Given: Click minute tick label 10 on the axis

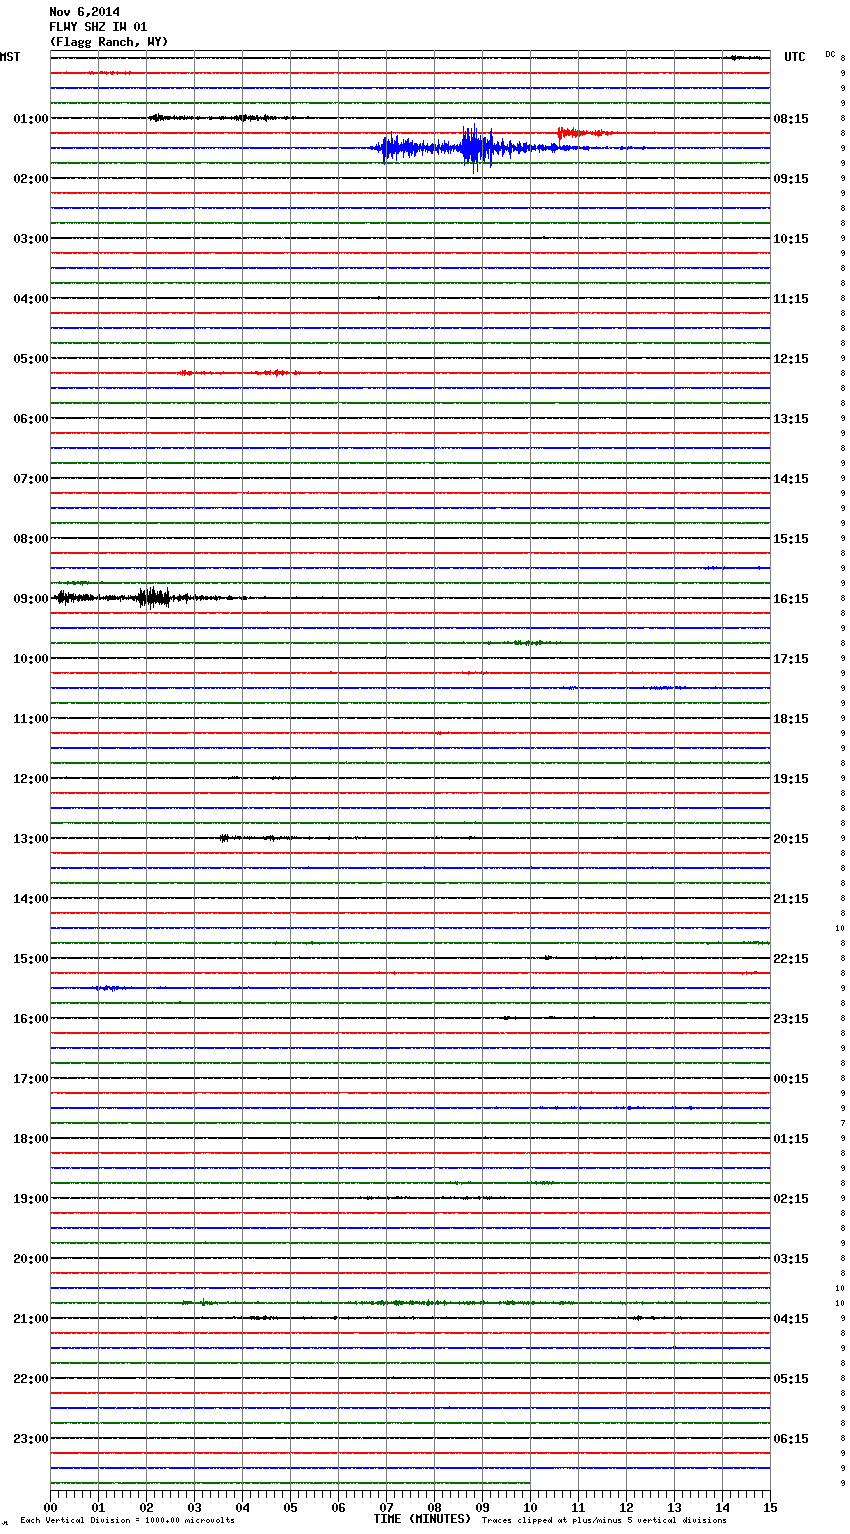Looking at the screenshot, I should (x=530, y=1507).
